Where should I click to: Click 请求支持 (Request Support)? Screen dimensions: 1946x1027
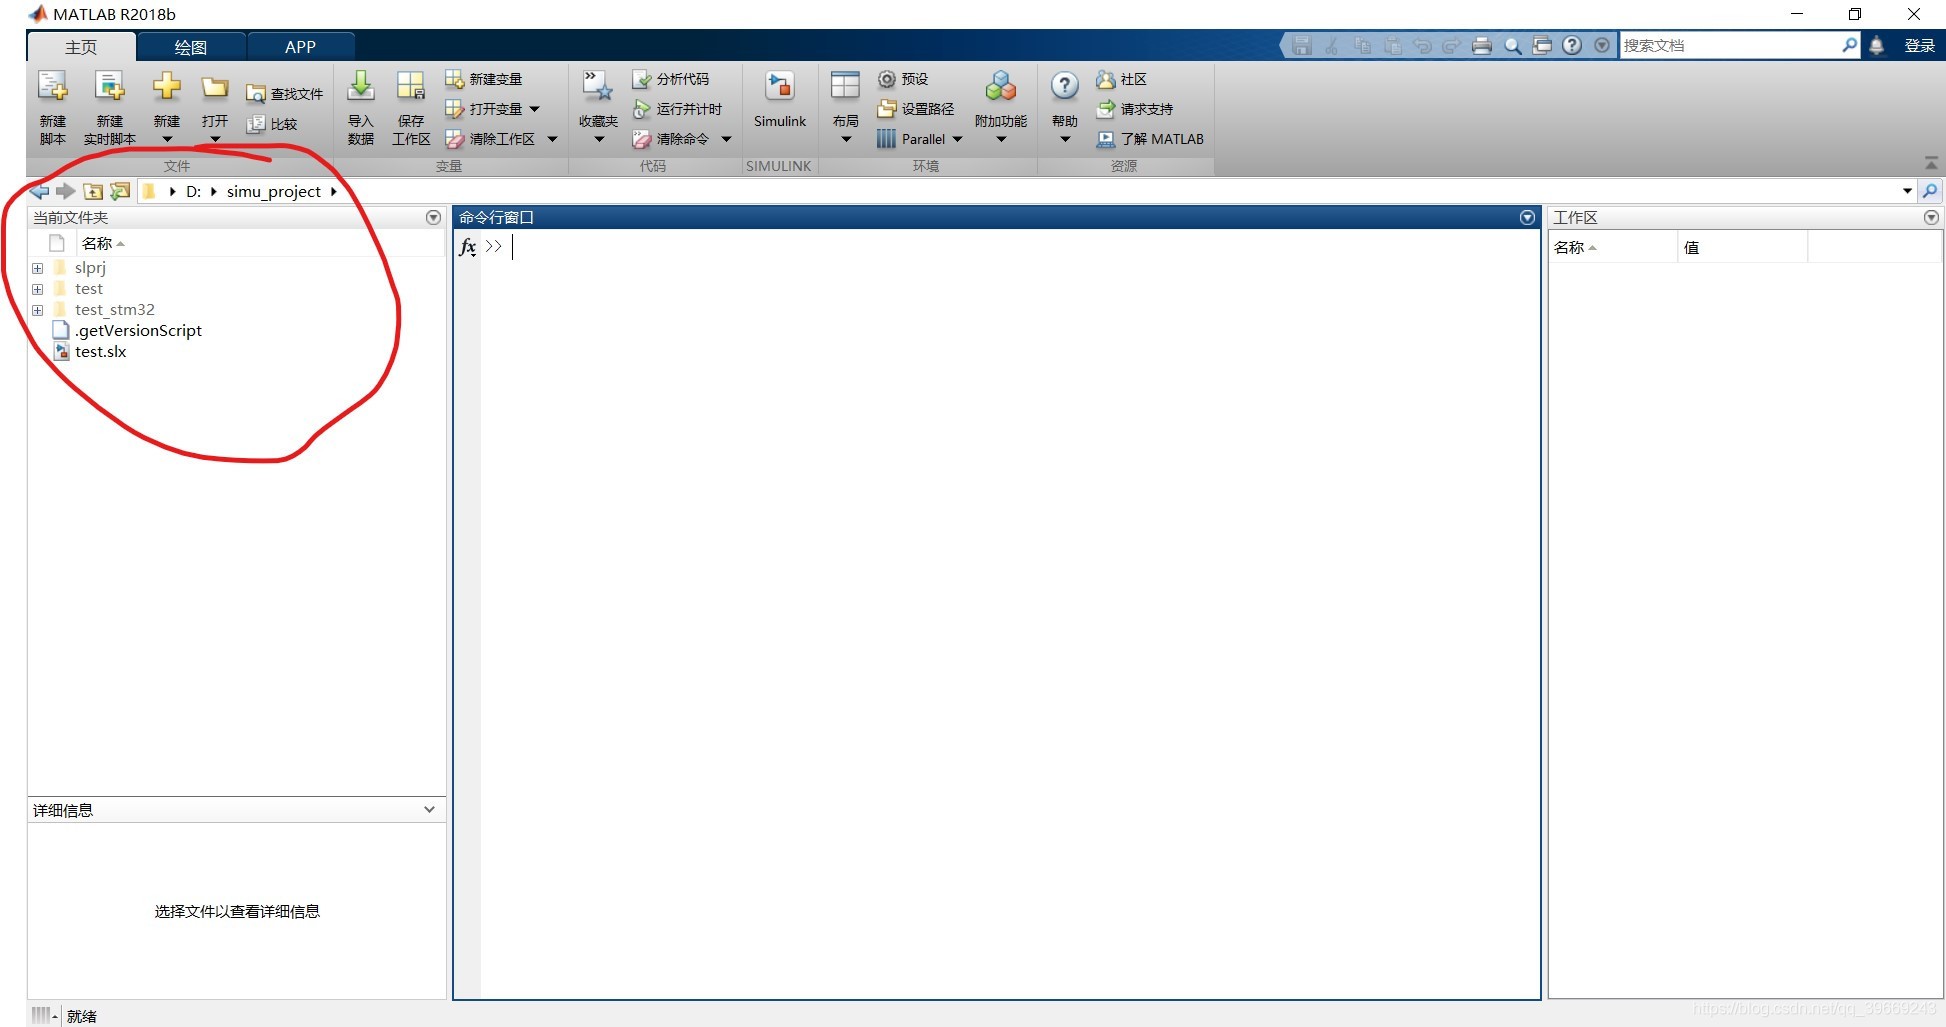pyautogui.click(x=1135, y=109)
